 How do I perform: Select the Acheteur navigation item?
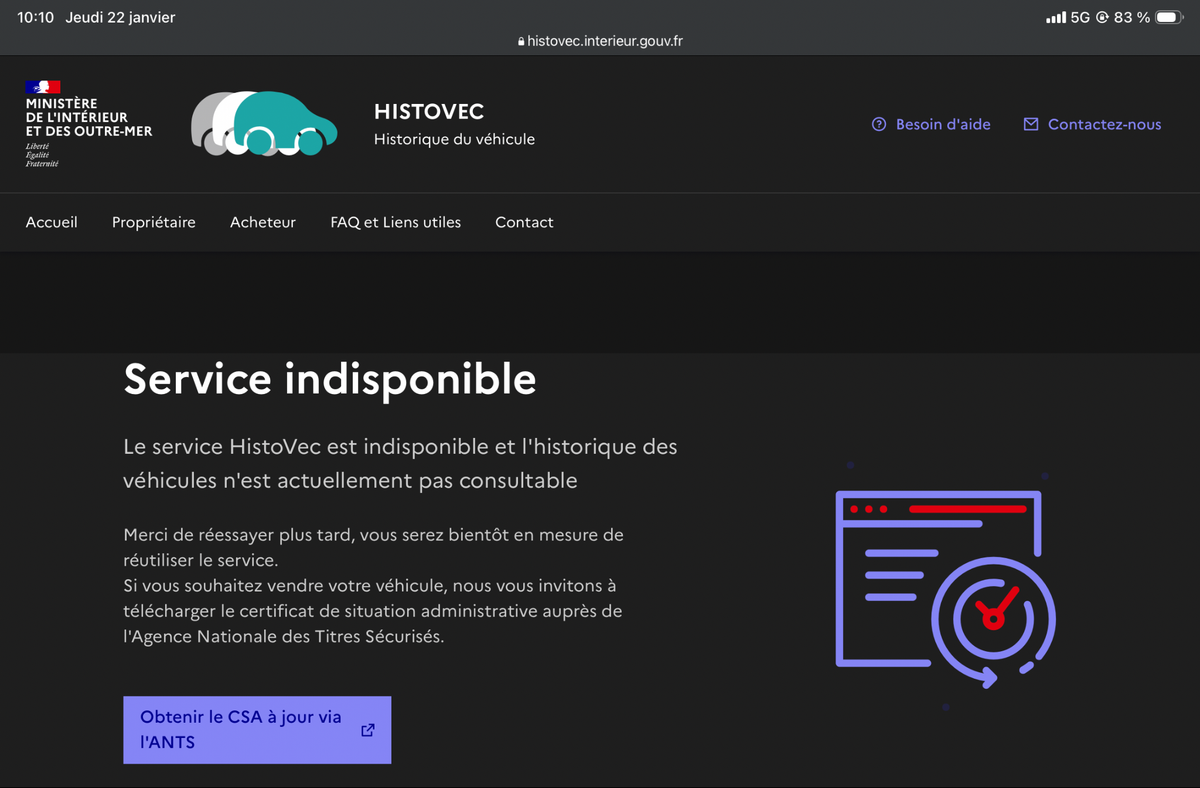263,222
